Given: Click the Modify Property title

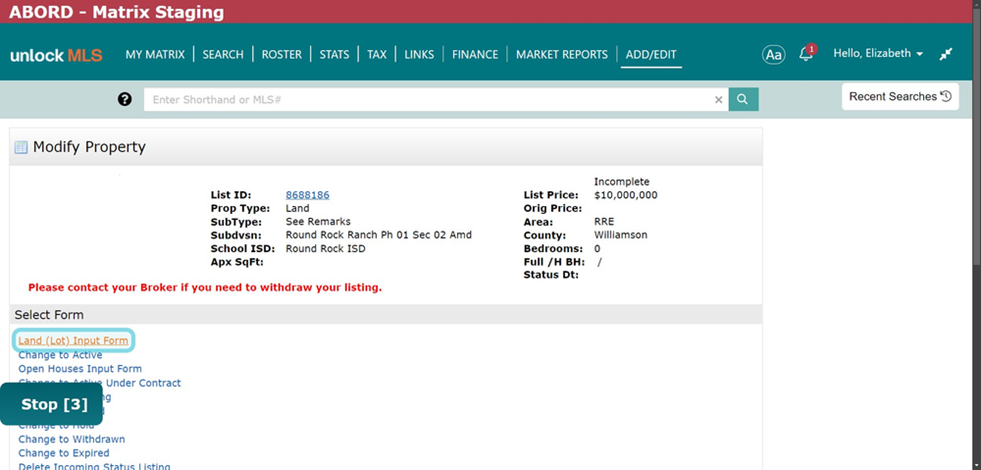Looking at the screenshot, I should [89, 147].
